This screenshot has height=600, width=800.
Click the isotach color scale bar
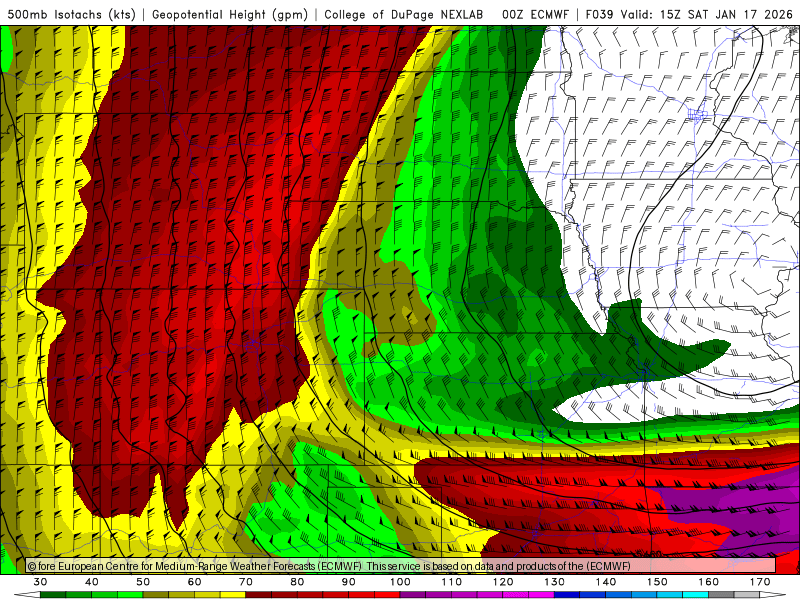tap(401, 595)
